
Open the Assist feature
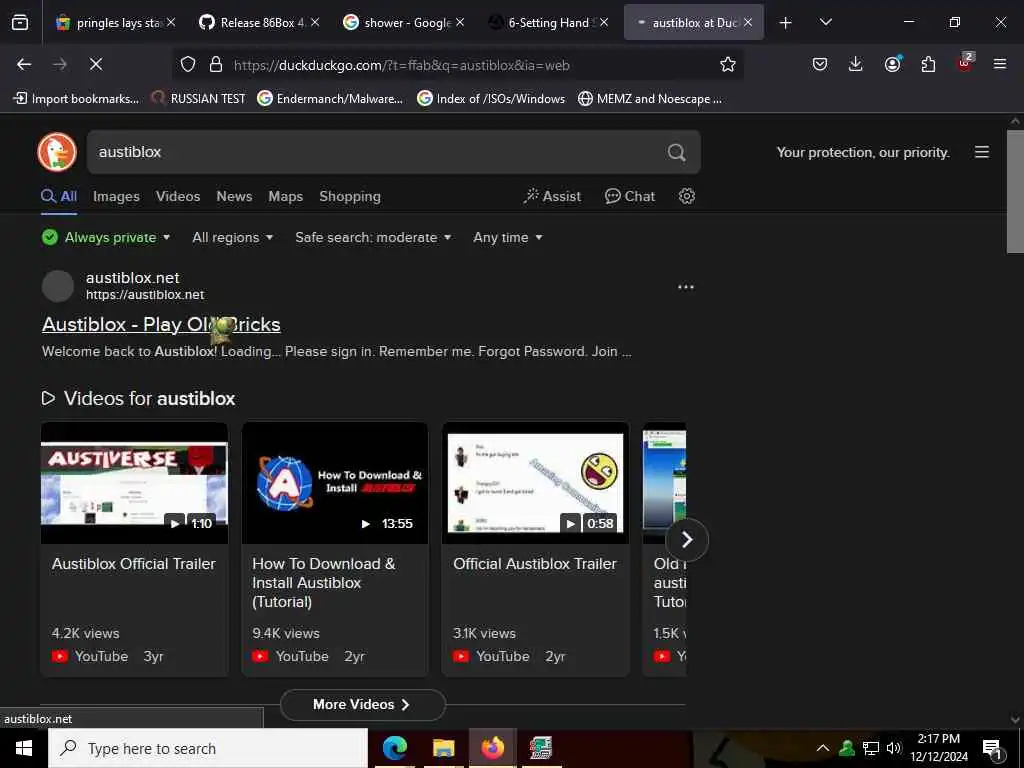click(552, 196)
